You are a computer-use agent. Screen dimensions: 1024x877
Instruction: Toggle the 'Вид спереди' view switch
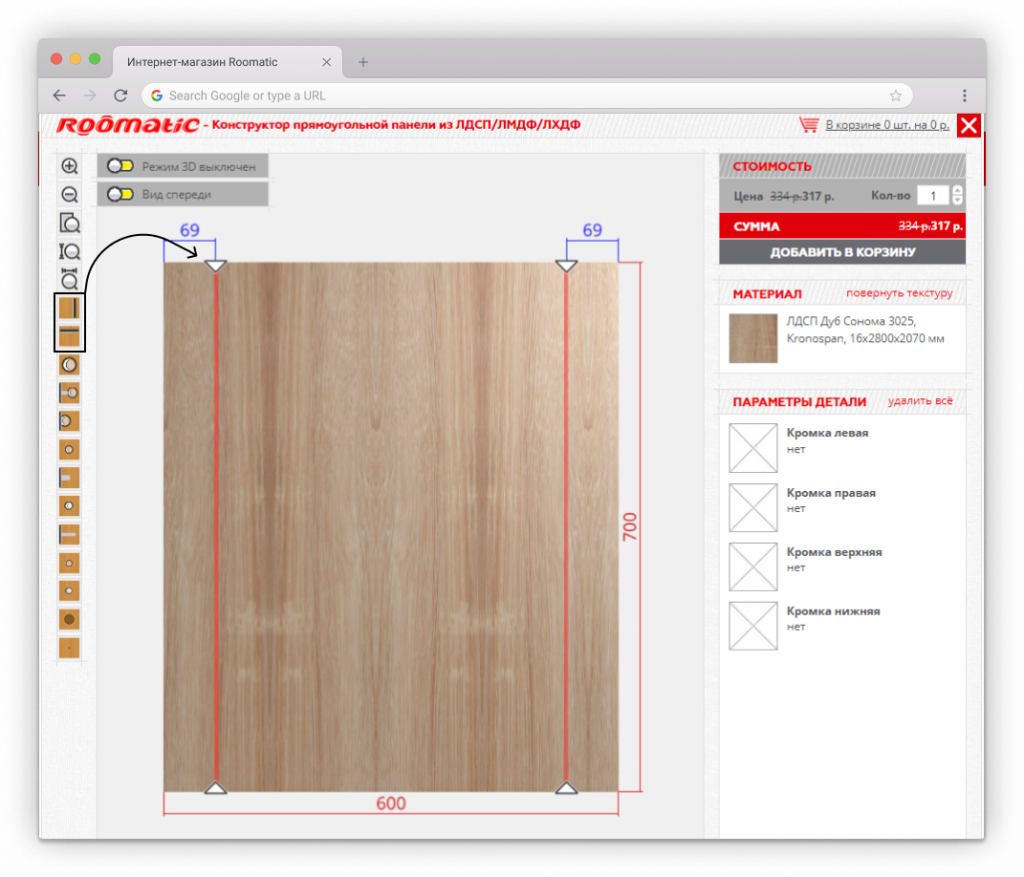(x=120, y=194)
